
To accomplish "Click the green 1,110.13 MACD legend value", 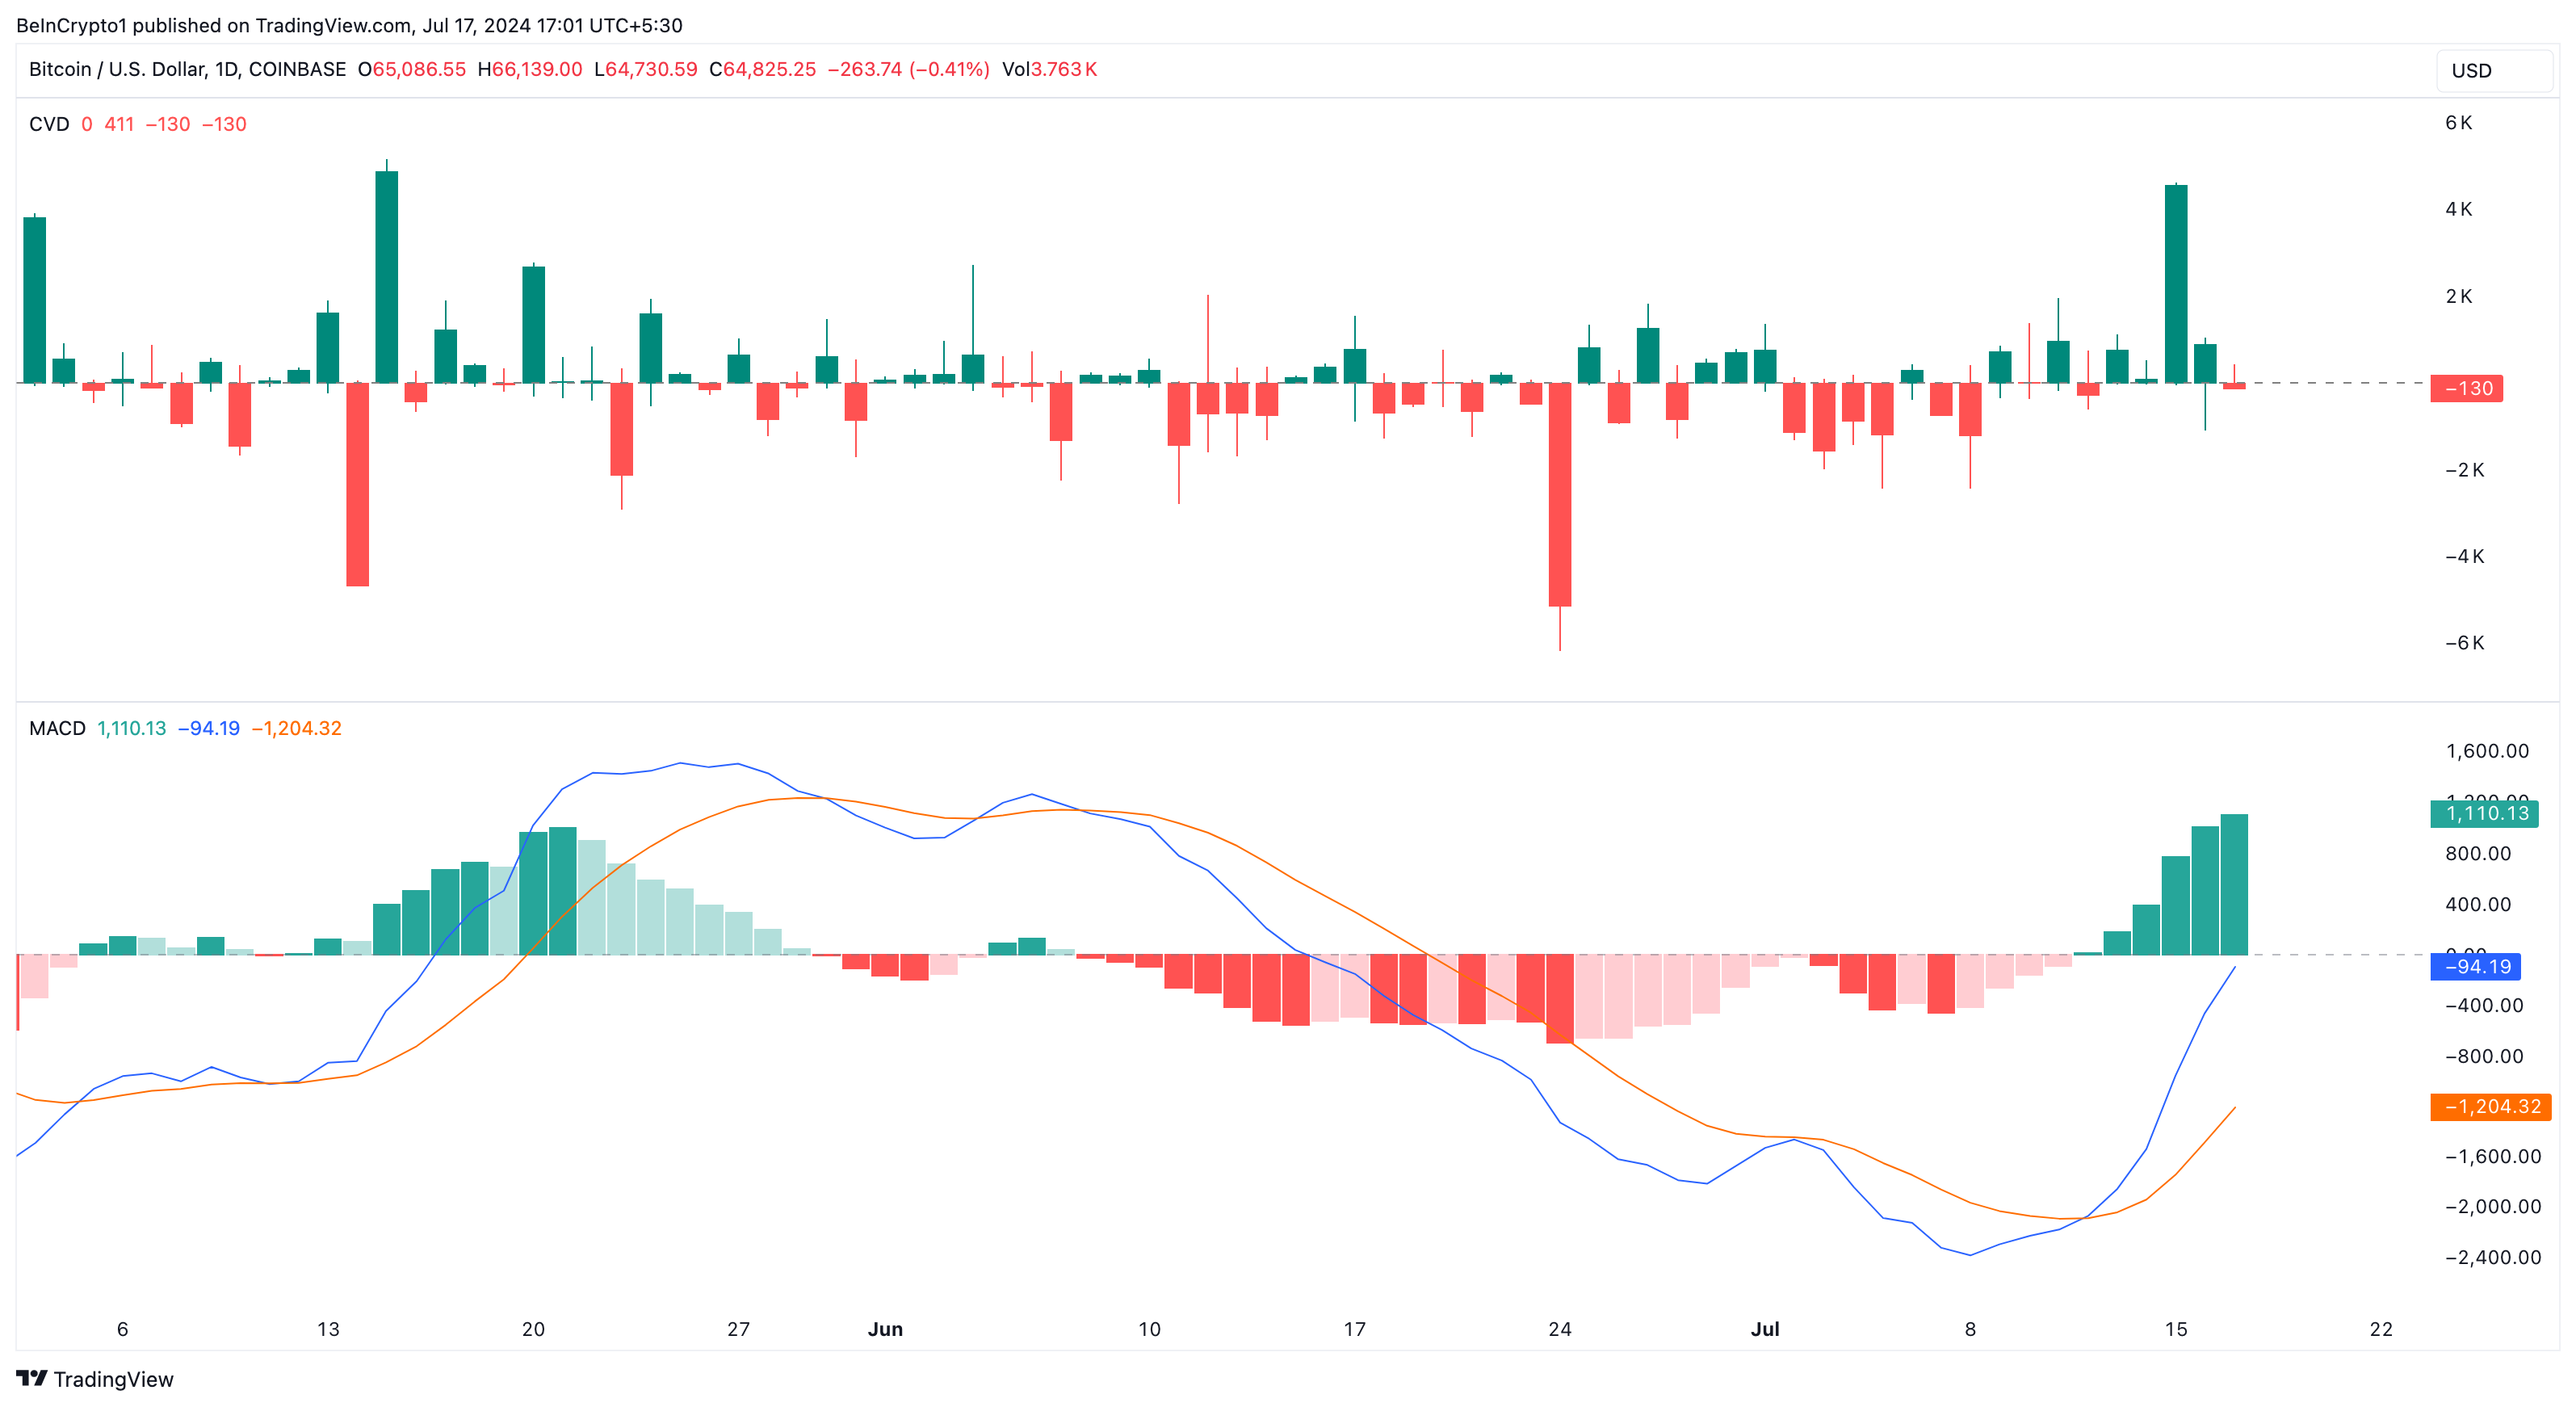I will 131,728.
